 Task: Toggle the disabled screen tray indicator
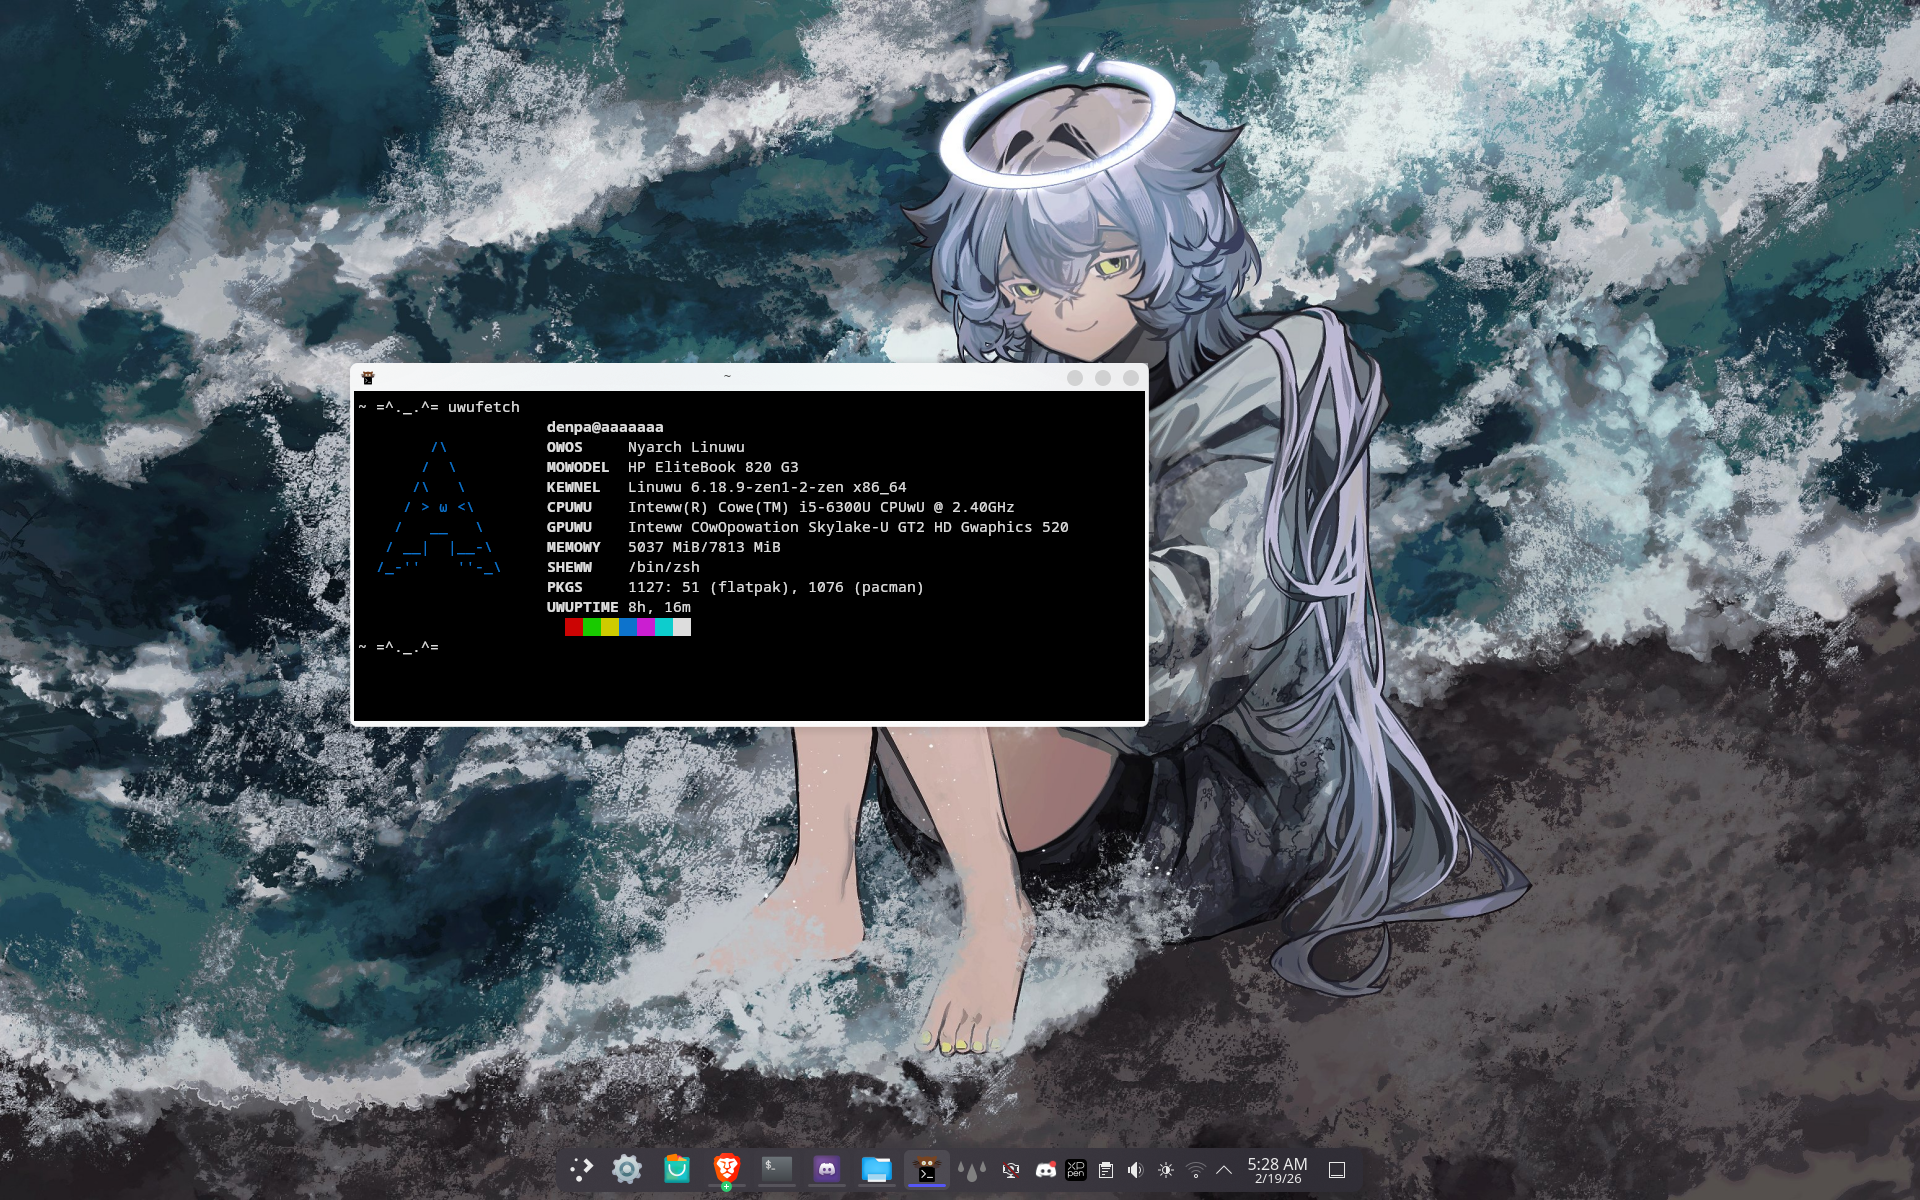(x=1011, y=1170)
